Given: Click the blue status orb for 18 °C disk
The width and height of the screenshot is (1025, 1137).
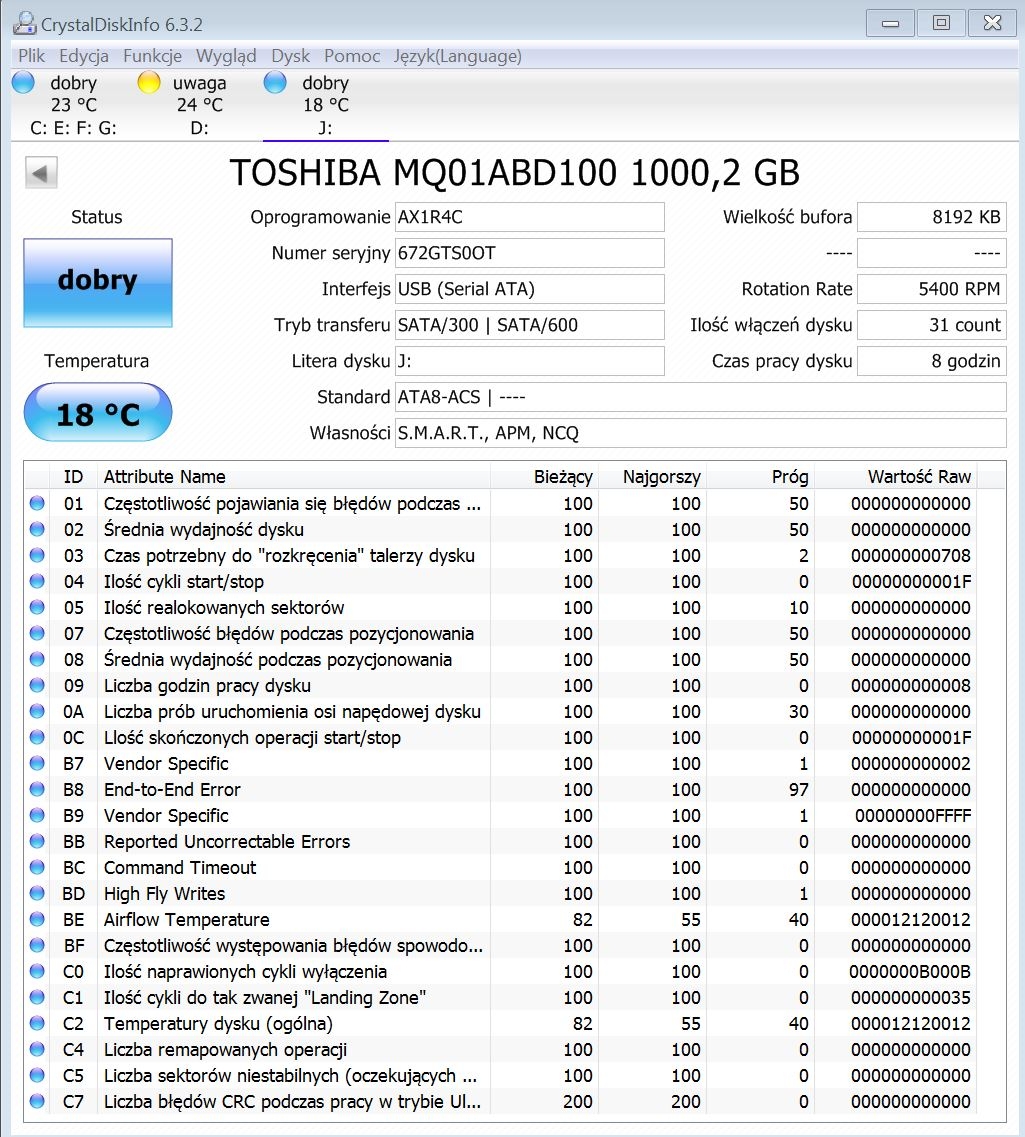Looking at the screenshot, I should click(275, 82).
